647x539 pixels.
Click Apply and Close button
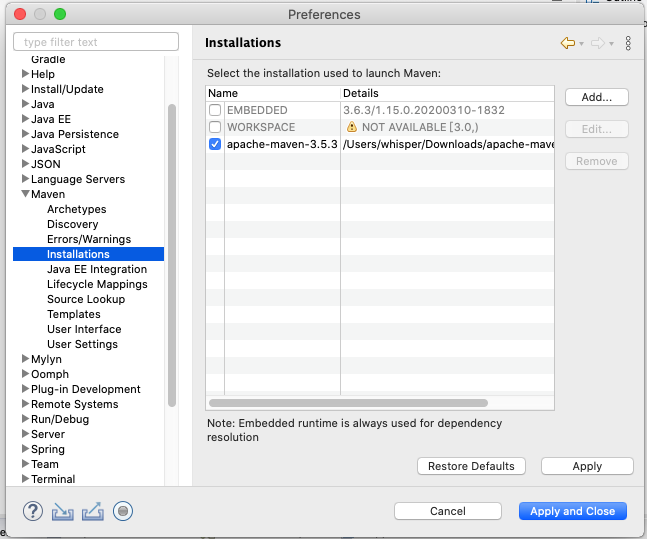click(573, 511)
